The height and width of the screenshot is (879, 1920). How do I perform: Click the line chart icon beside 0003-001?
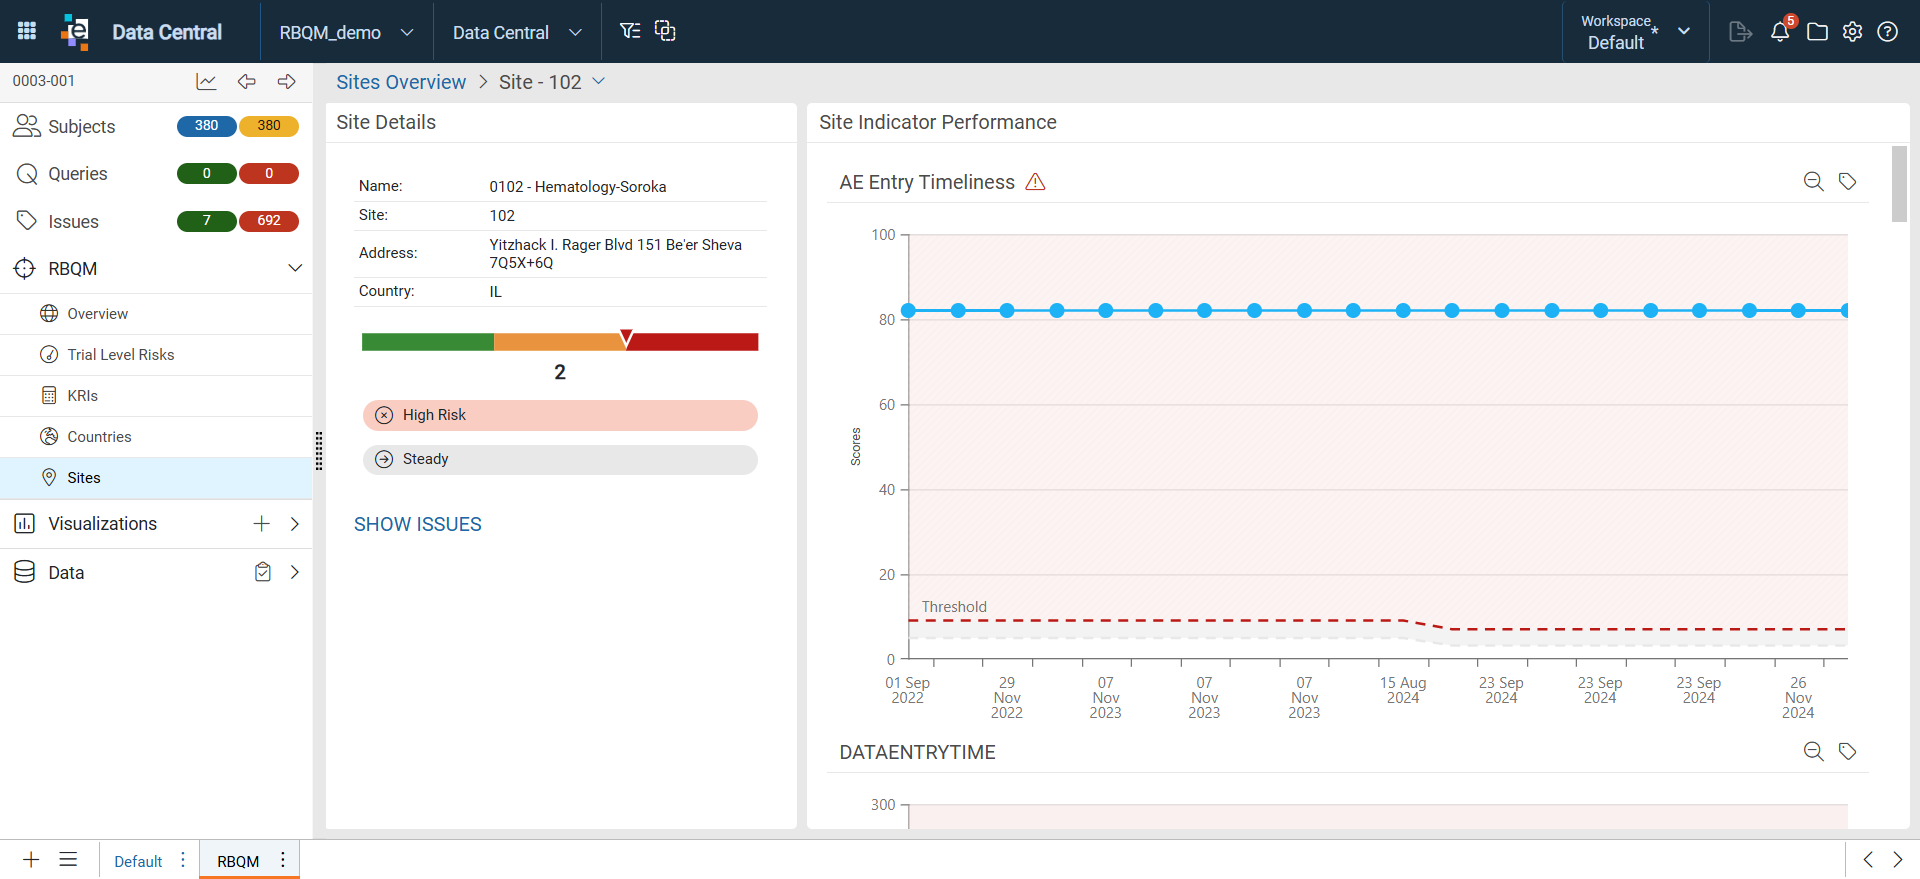pyautogui.click(x=206, y=82)
